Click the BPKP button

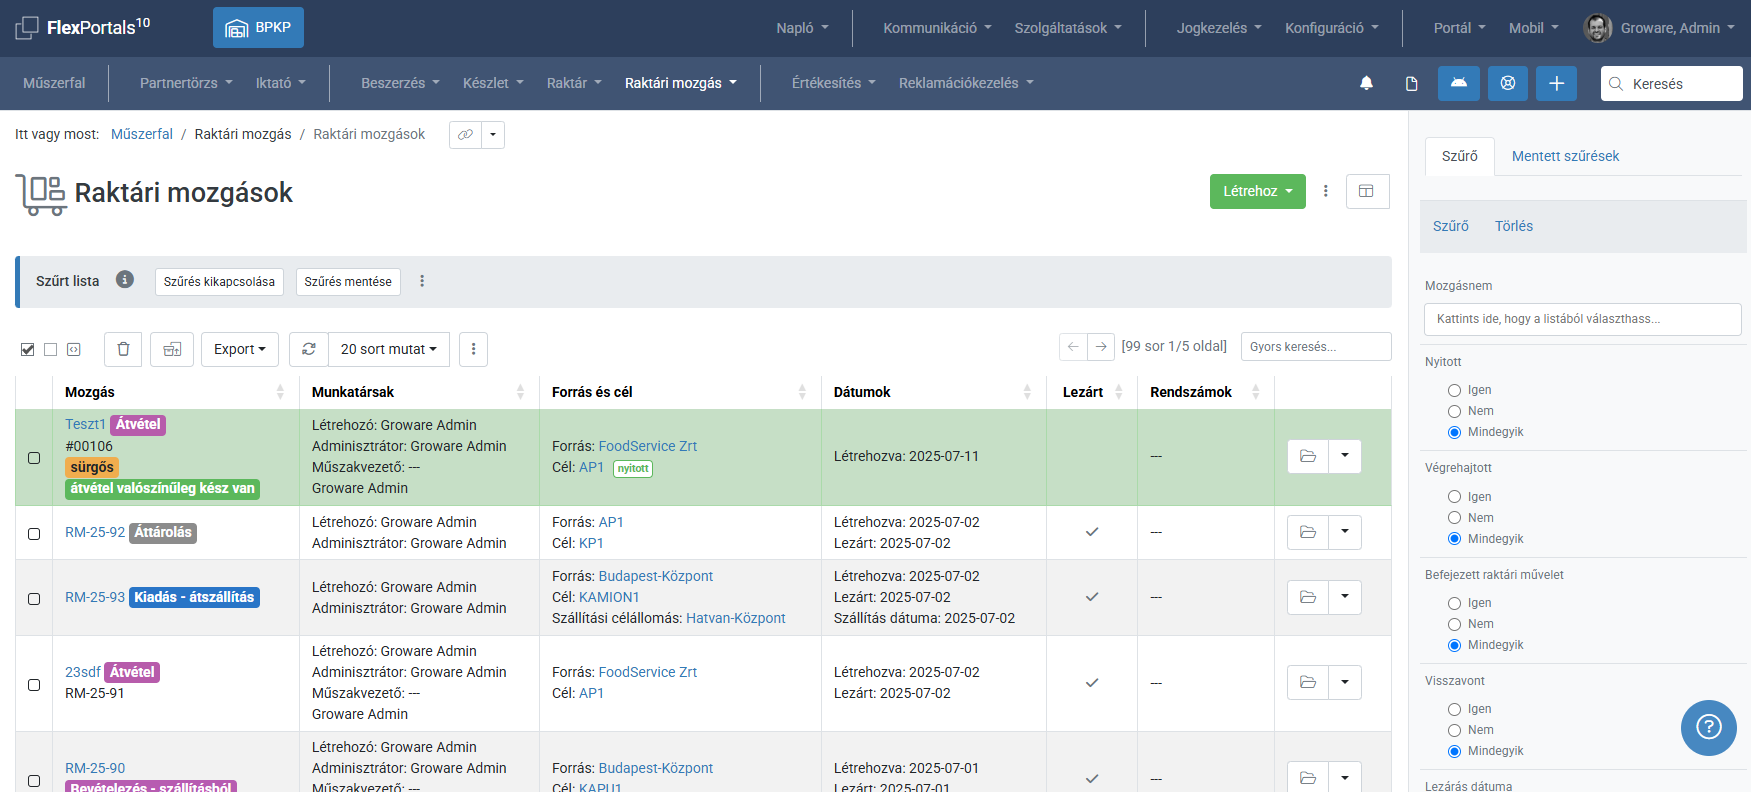point(258,27)
